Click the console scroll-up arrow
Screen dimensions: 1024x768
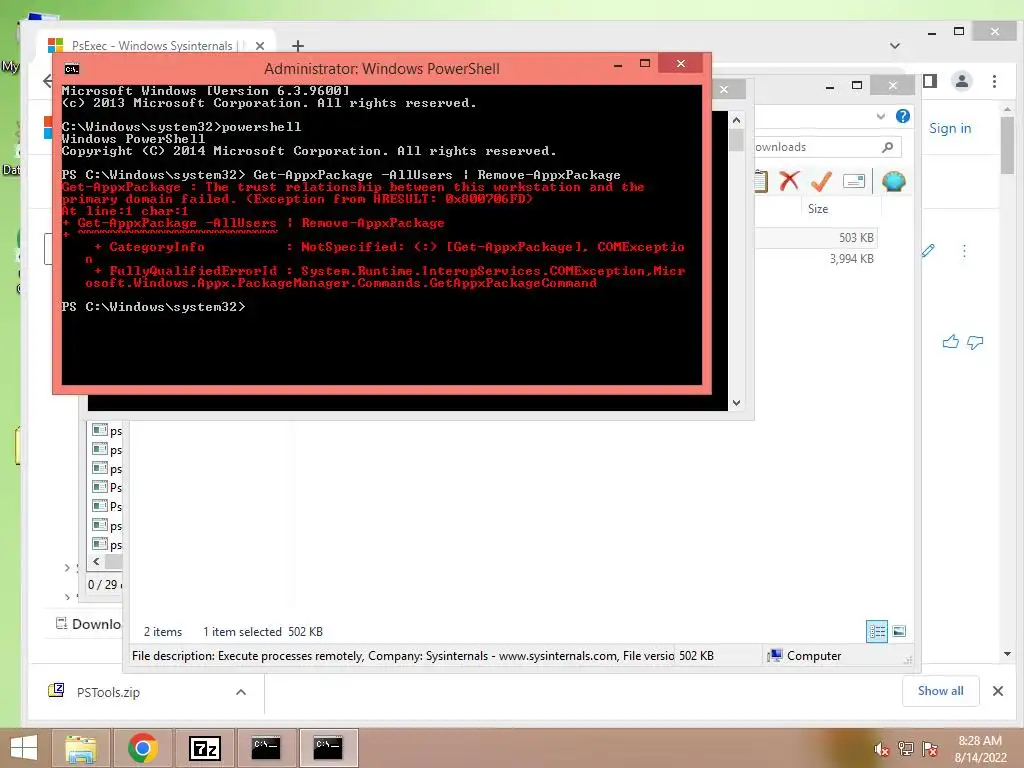pos(736,120)
